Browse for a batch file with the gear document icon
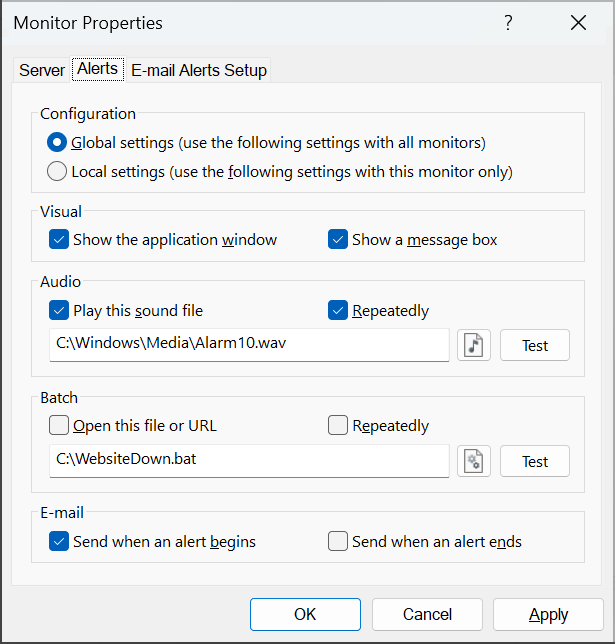 474,461
